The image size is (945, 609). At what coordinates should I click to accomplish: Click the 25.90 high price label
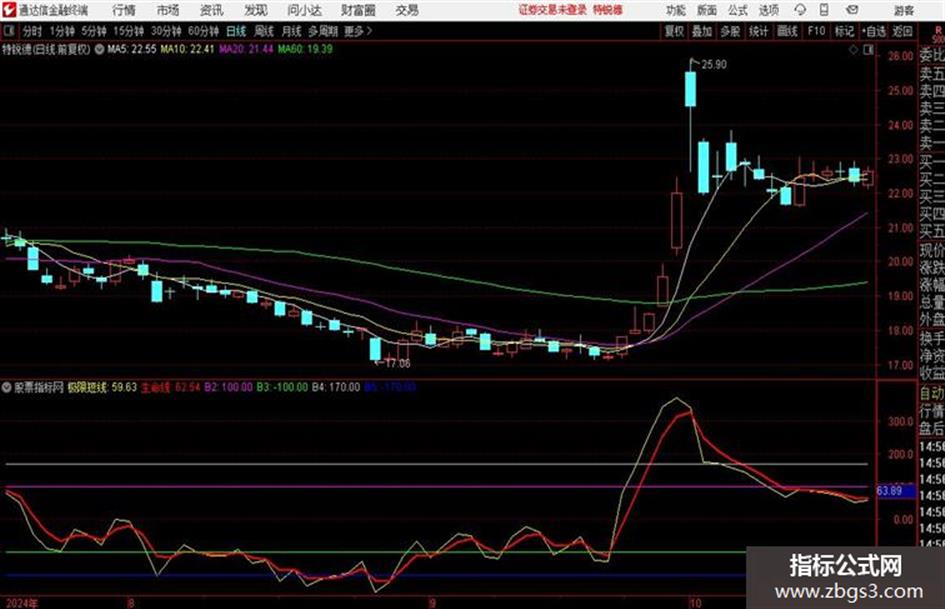pyautogui.click(x=714, y=65)
